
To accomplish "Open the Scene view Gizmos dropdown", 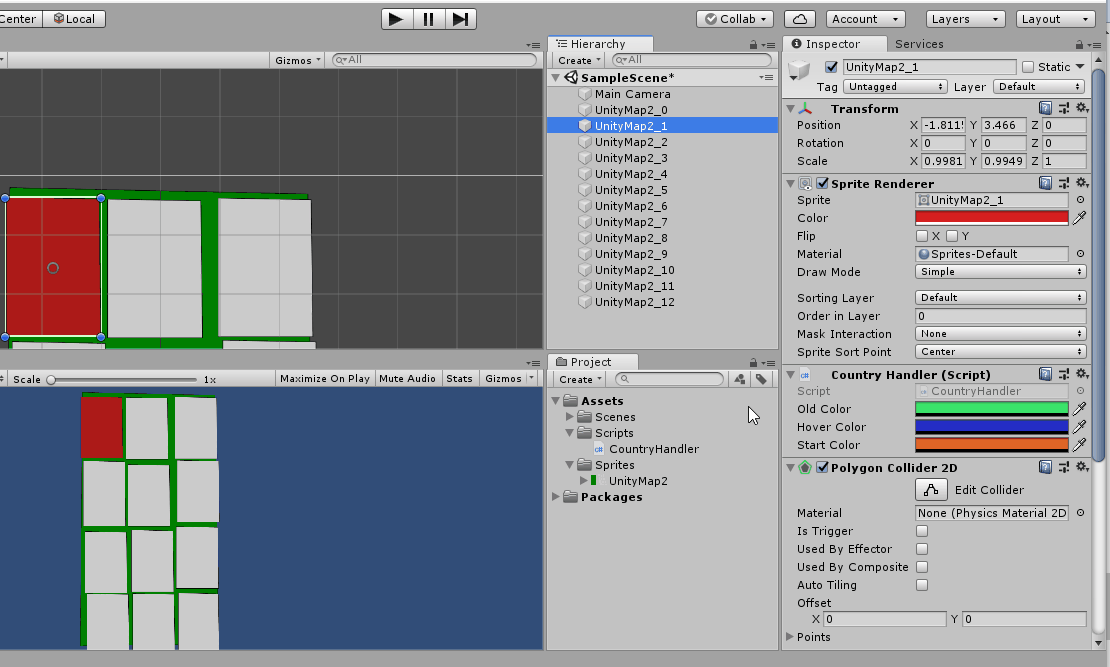I will pos(297,60).
